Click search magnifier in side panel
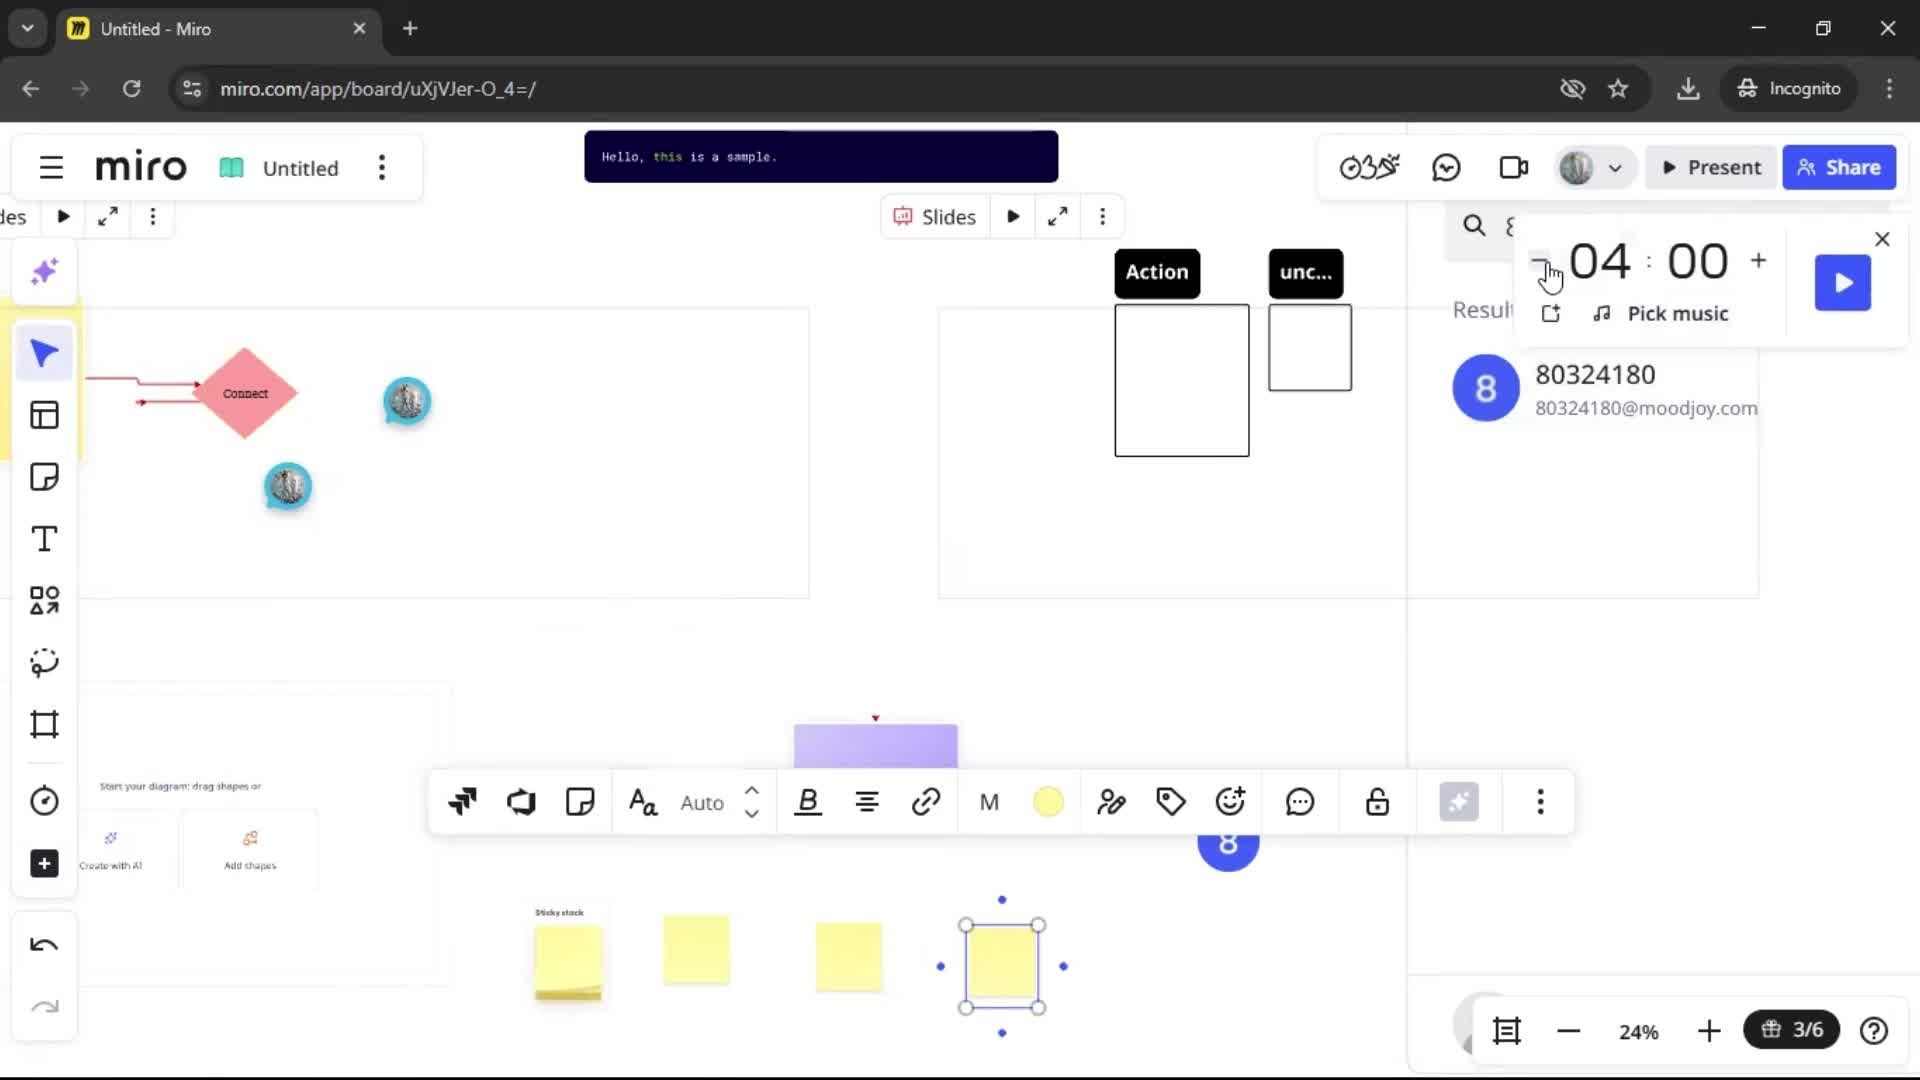 [x=1474, y=226]
